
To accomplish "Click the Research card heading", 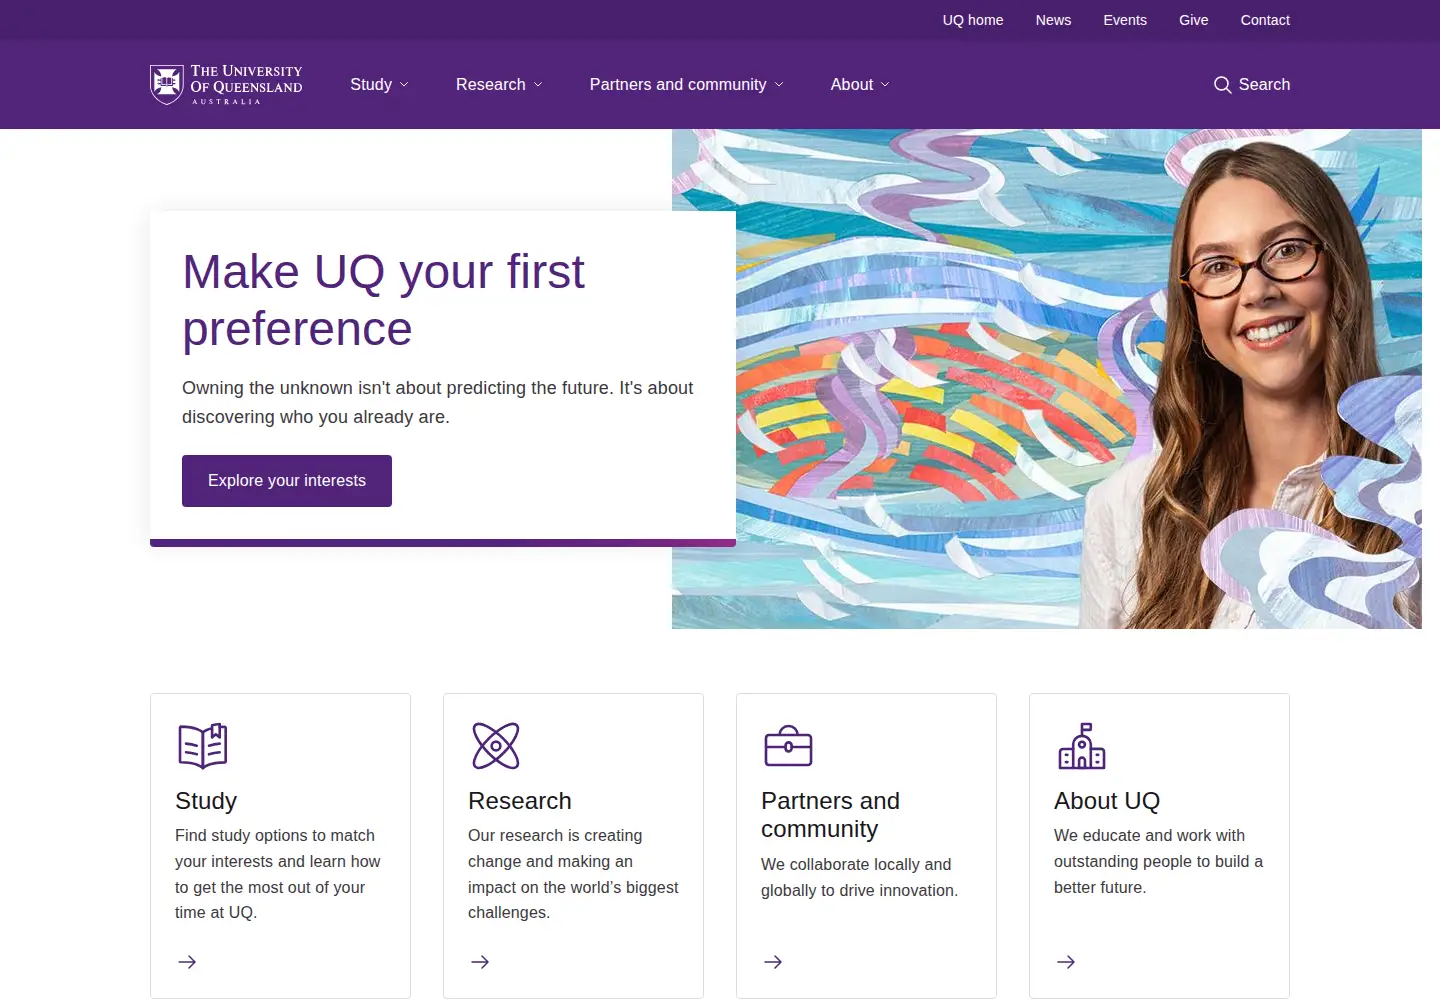I will pyautogui.click(x=520, y=801).
